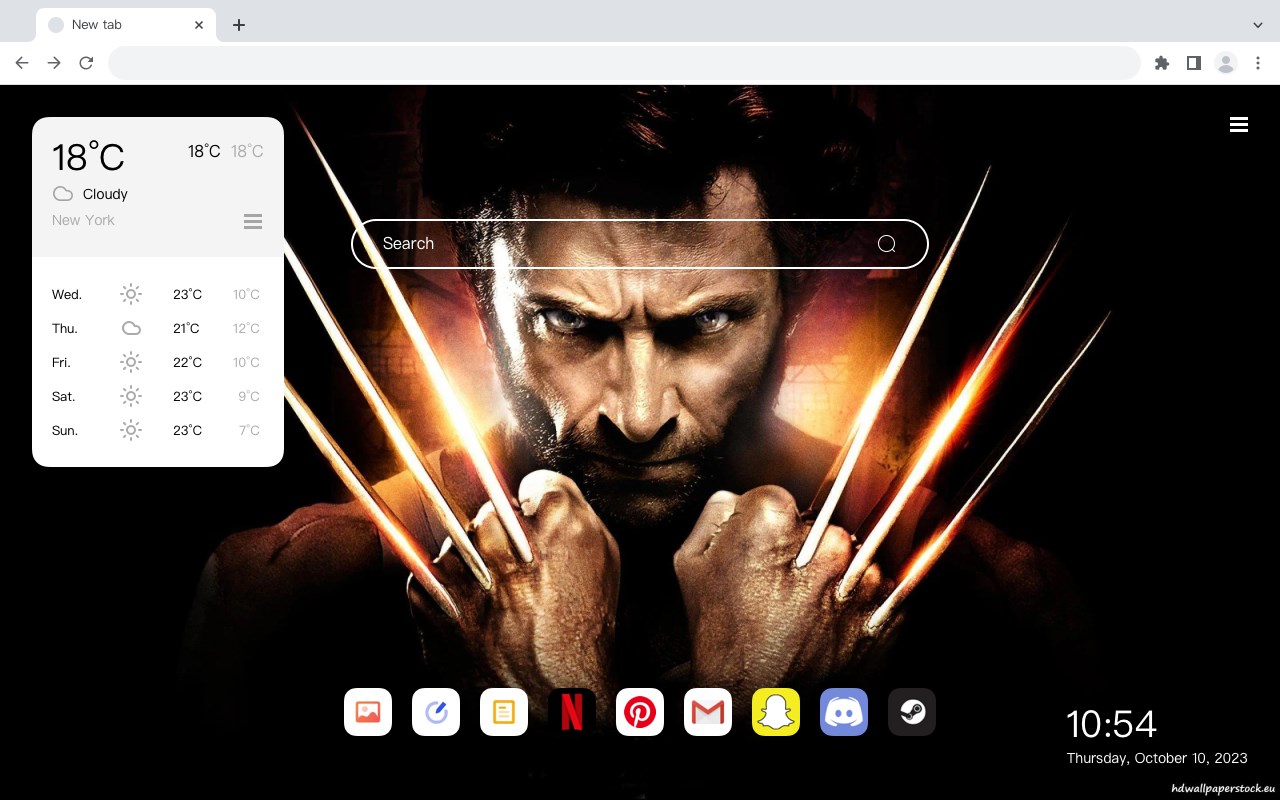Click the 10:54 clock display

pos(1111,724)
